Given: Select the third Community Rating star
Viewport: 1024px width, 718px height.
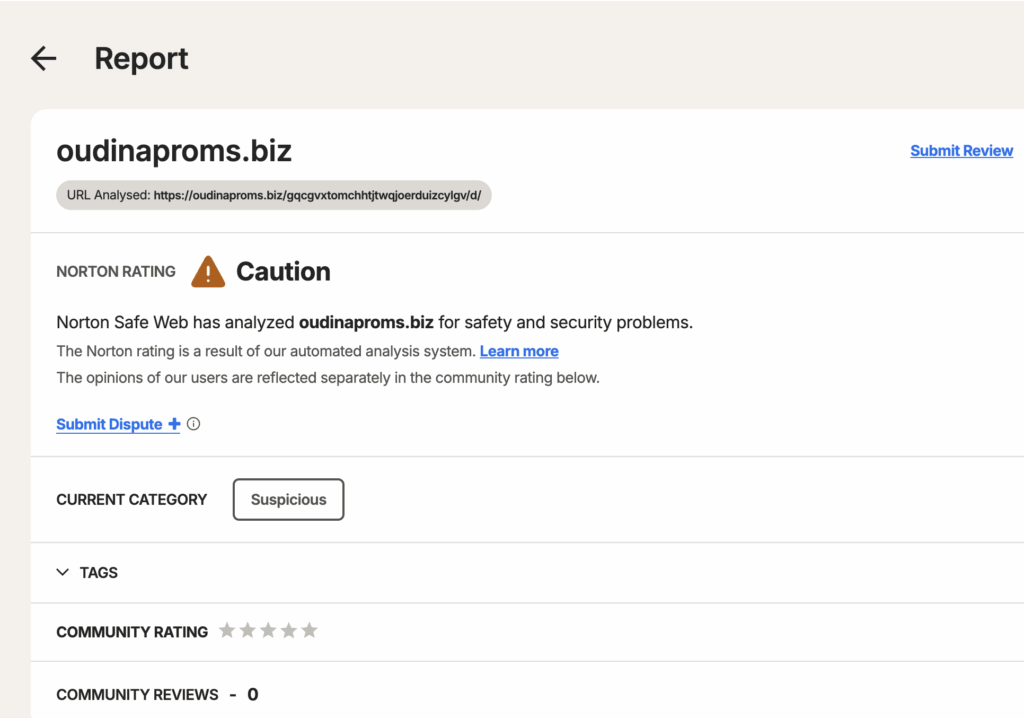Looking at the screenshot, I should point(268,630).
